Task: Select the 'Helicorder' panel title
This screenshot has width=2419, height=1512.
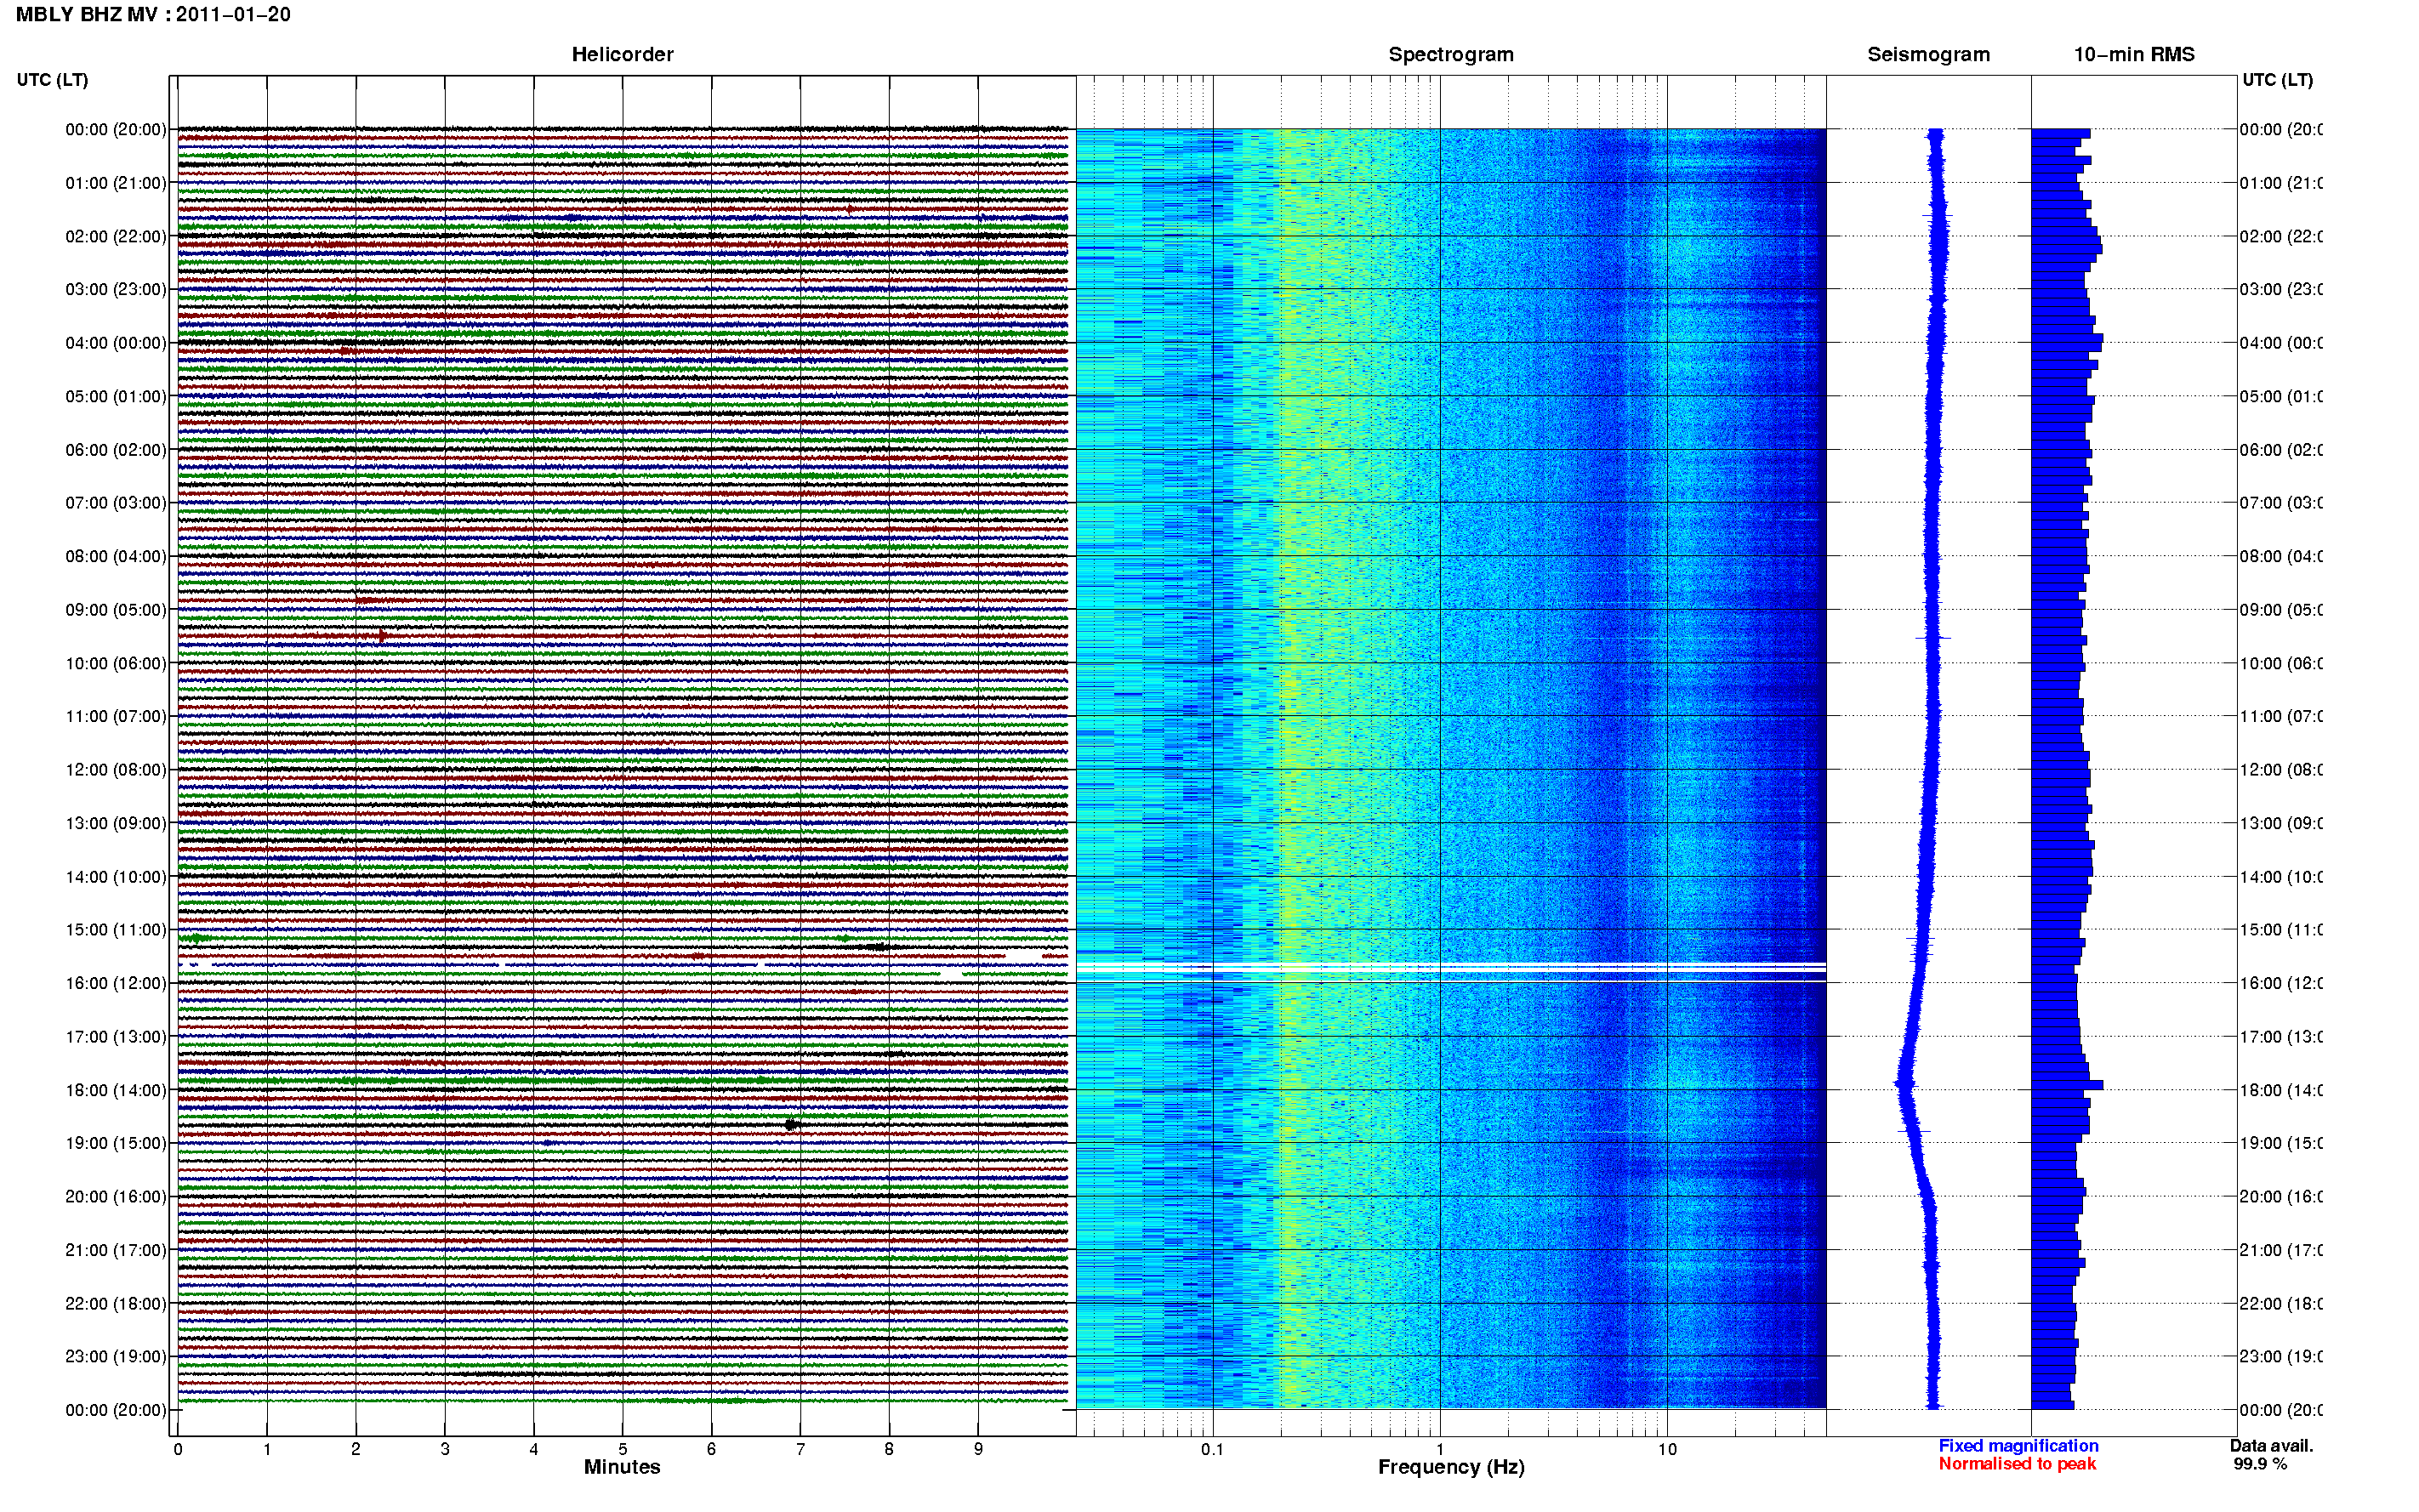Action: (x=622, y=55)
